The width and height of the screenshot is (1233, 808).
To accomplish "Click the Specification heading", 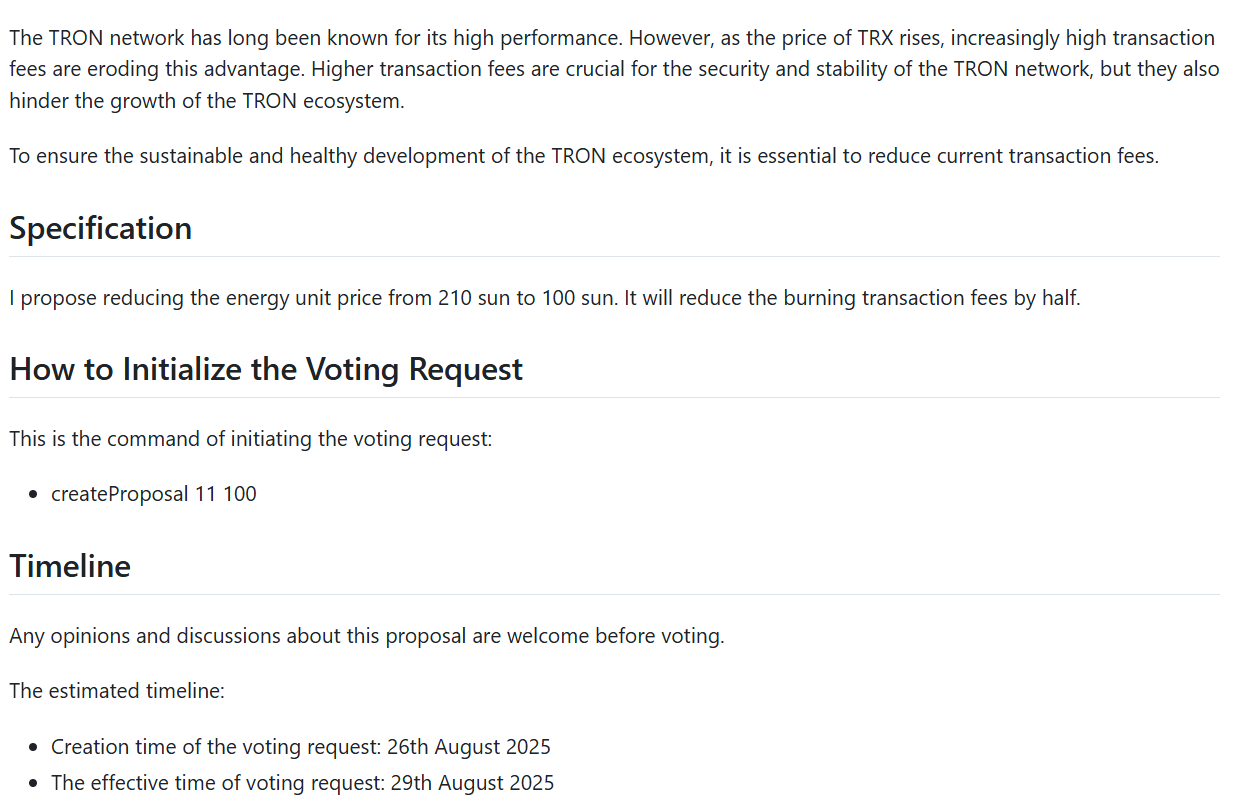I will [100, 228].
